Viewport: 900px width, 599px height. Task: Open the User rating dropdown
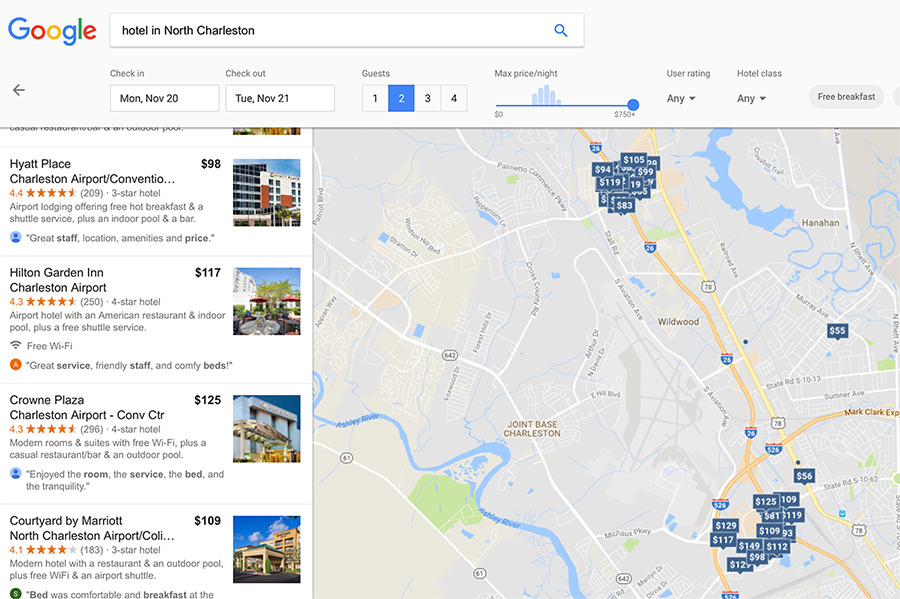point(681,98)
